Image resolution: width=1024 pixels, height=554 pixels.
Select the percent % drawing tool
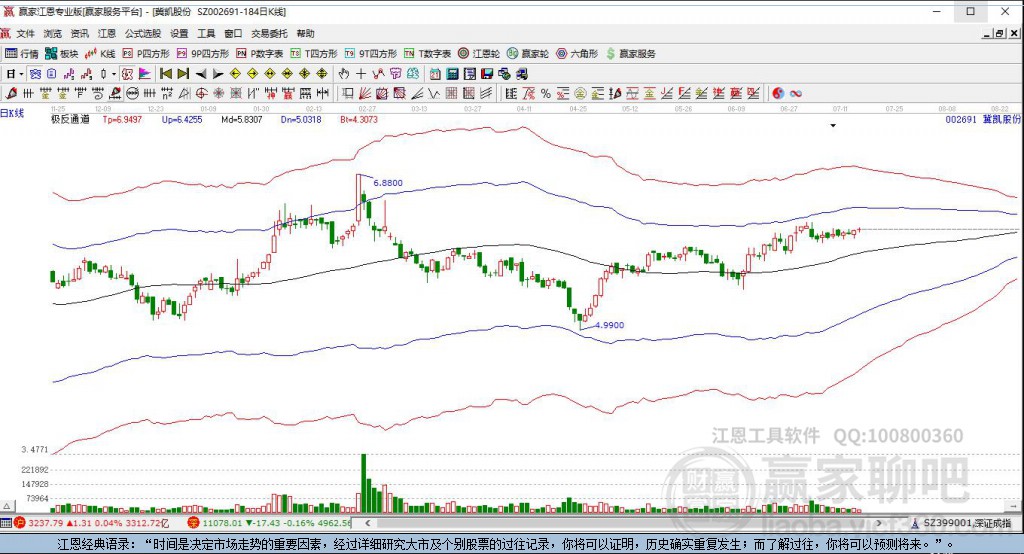point(545,93)
